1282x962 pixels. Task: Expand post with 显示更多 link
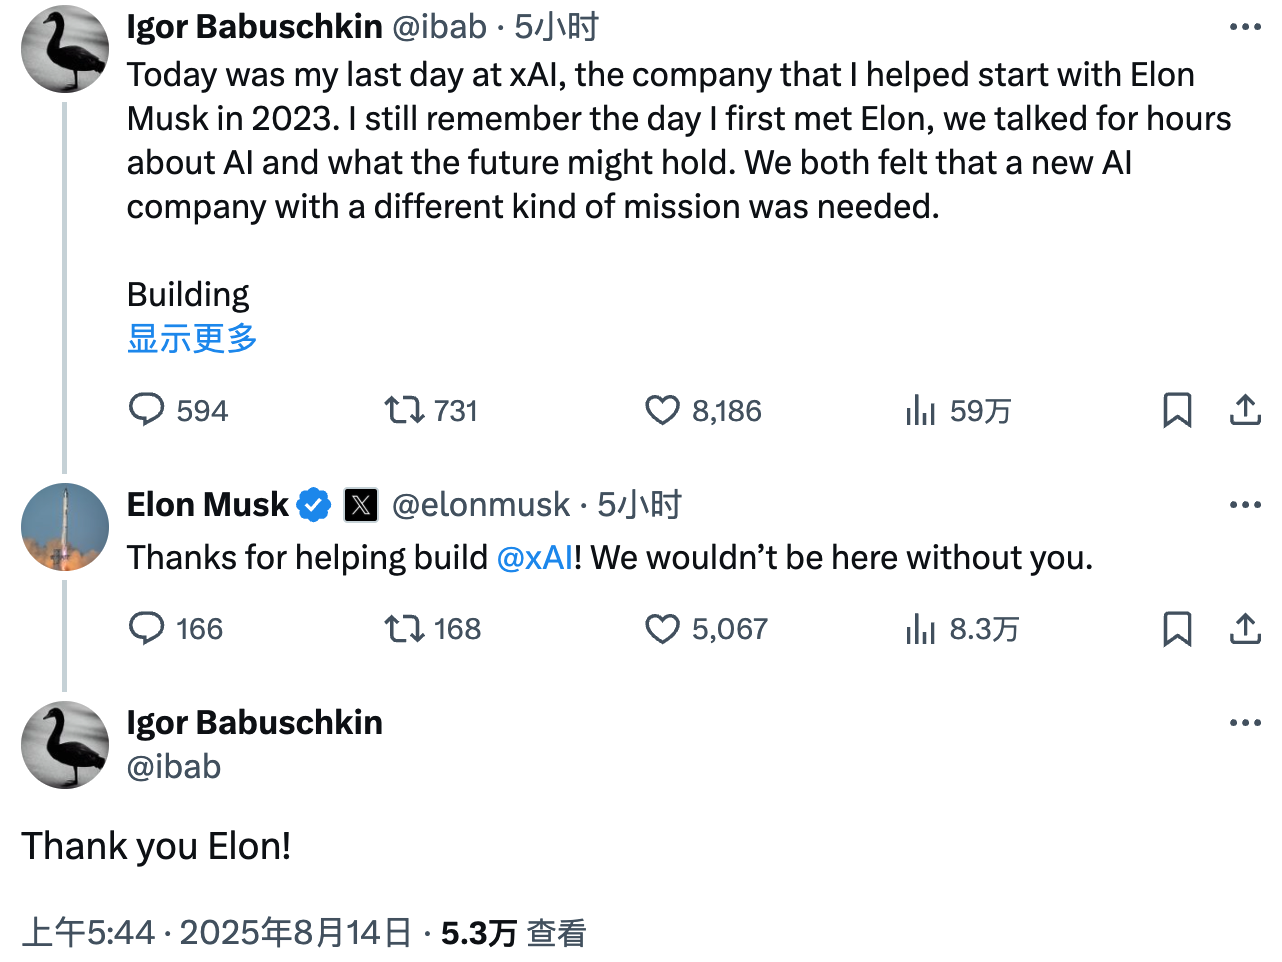pyautogui.click(x=192, y=339)
